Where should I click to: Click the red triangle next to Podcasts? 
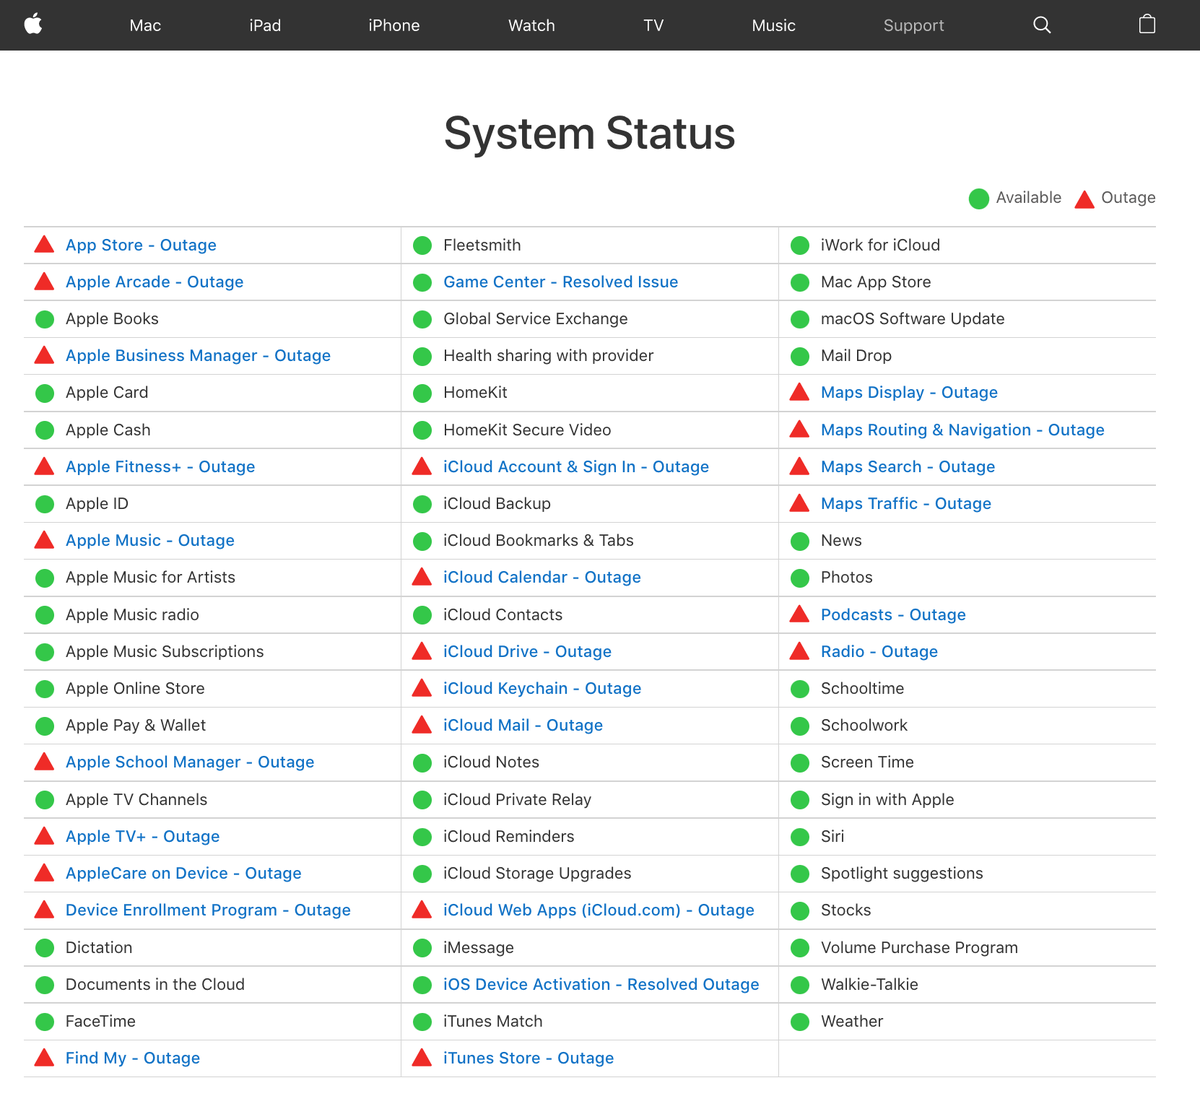coord(799,614)
